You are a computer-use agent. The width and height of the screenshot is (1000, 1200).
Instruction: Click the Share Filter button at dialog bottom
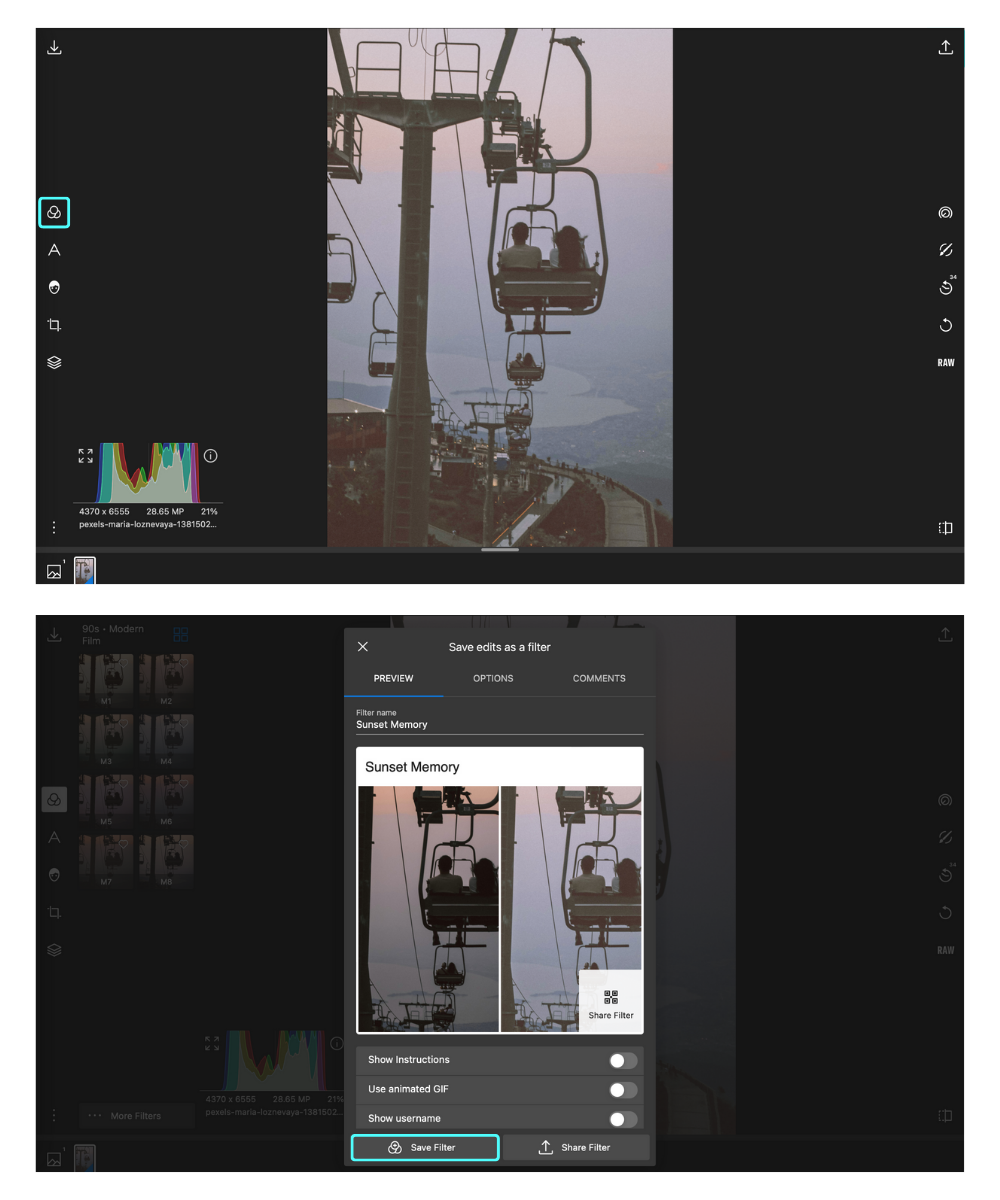(x=576, y=1147)
